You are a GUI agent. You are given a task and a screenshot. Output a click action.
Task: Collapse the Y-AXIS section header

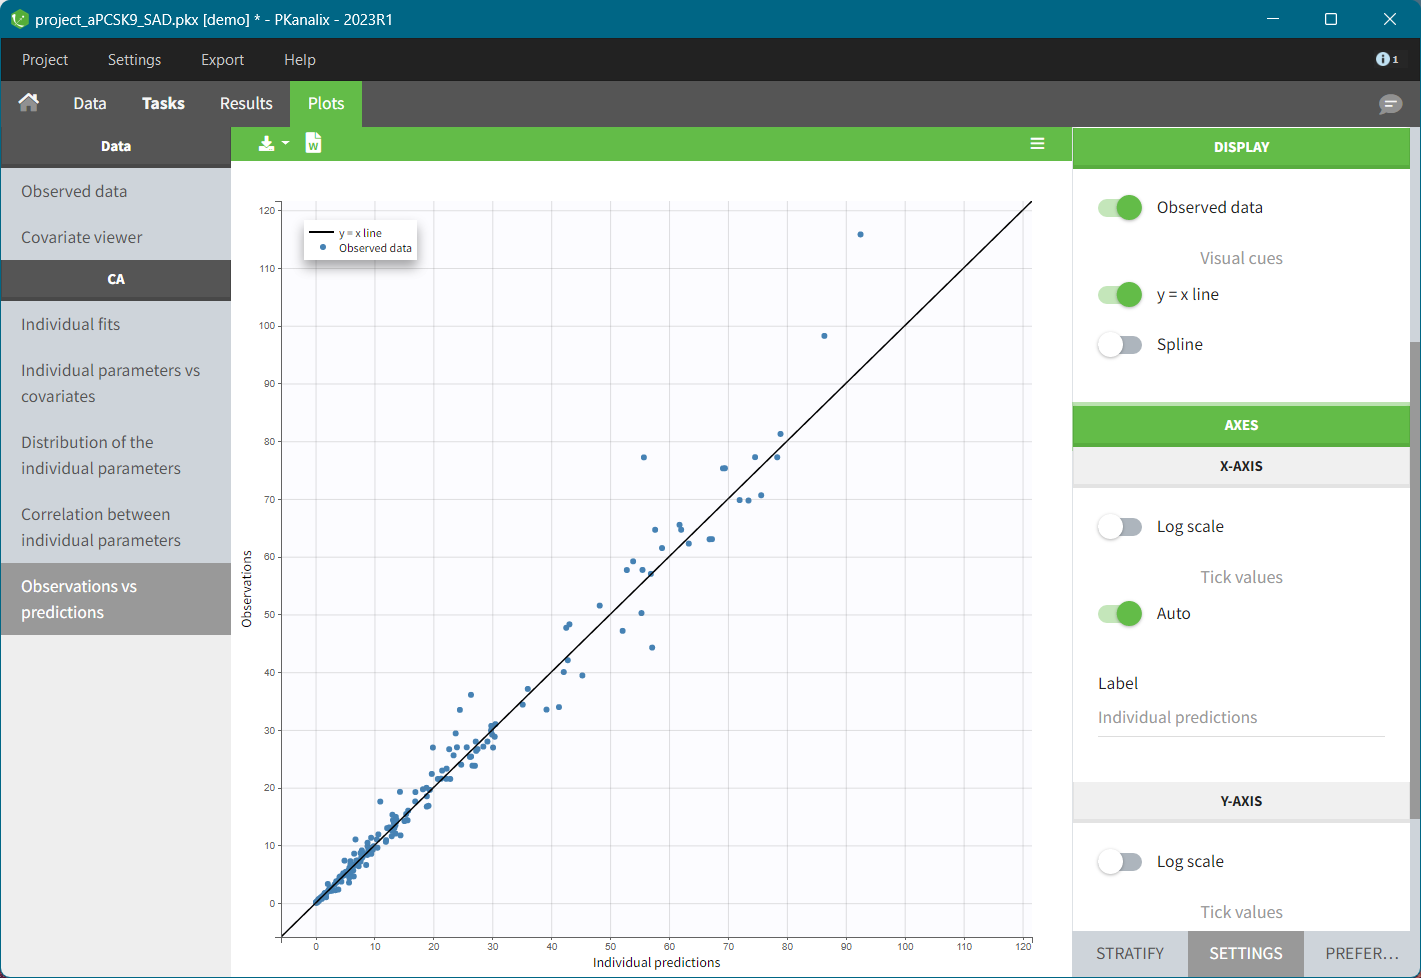(1240, 801)
